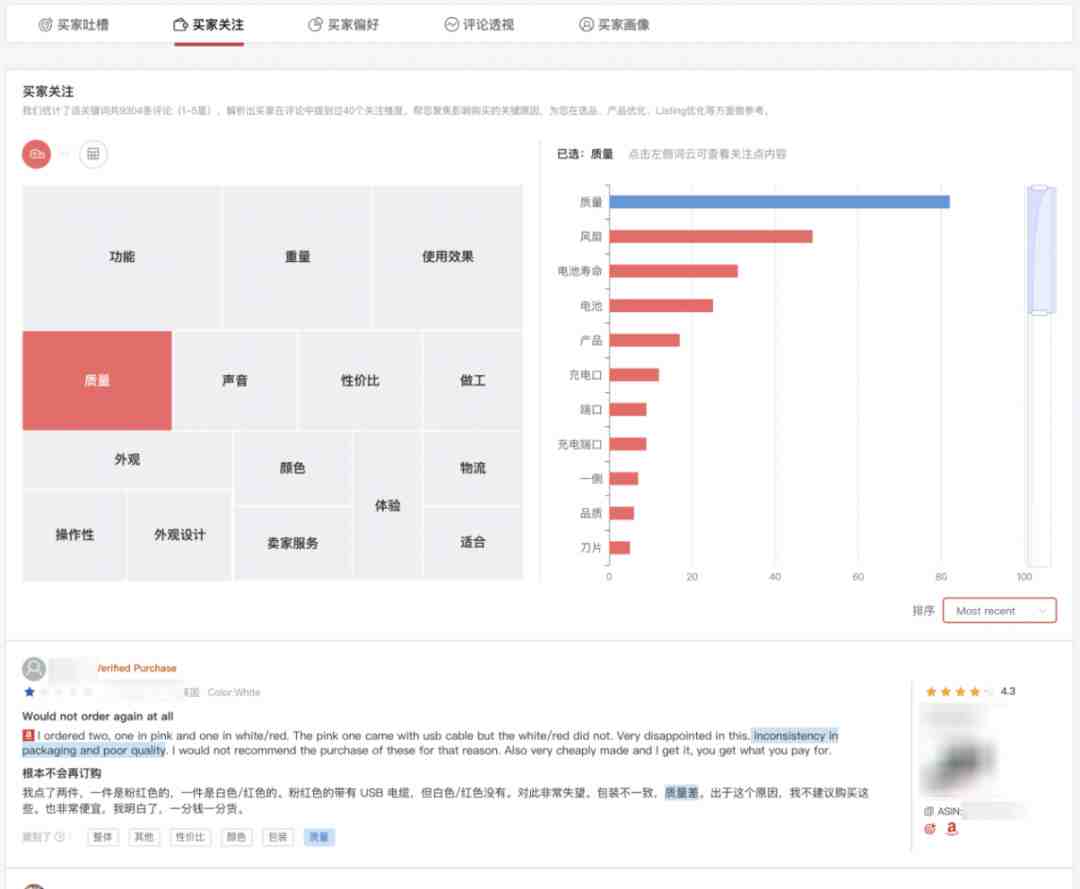Select the 性价比 treemap block
Image resolution: width=1080 pixels, height=889 pixels.
[x=360, y=381]
